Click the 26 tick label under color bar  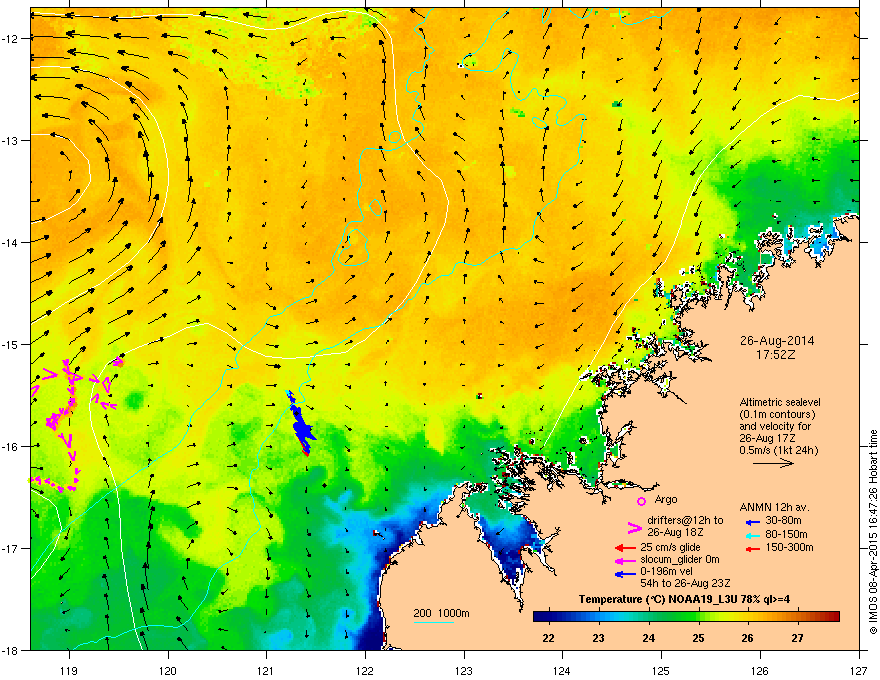click(748, 638)
